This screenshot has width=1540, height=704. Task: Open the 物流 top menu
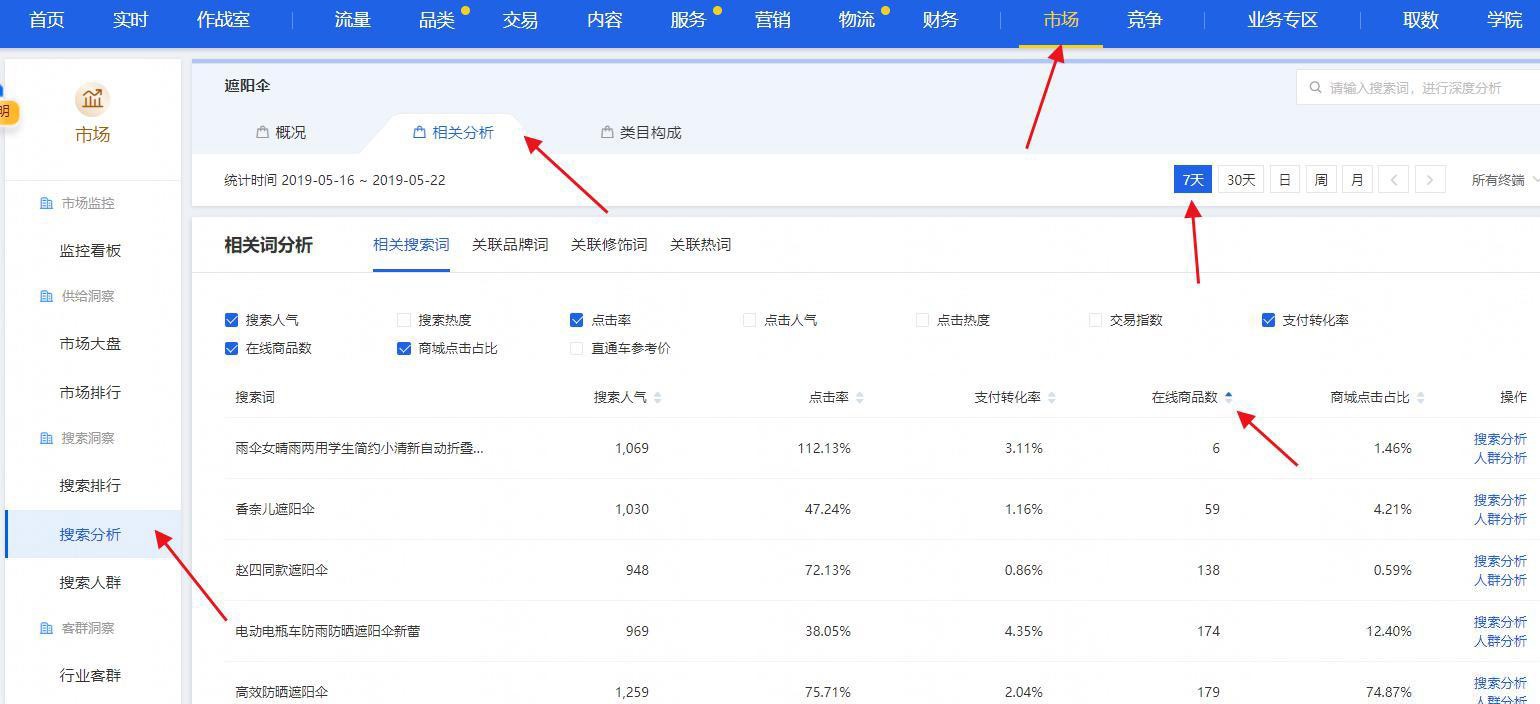(857, 20)
